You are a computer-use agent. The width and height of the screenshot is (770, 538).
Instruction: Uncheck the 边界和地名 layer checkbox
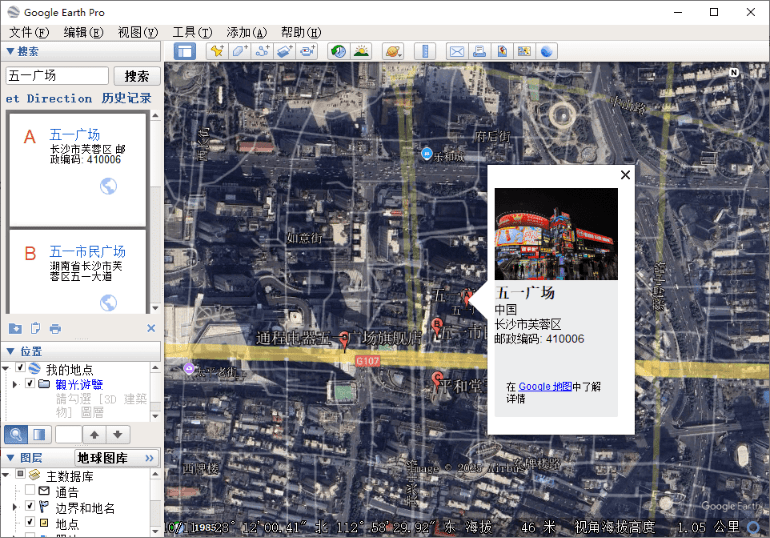click(x=30, y=507)
